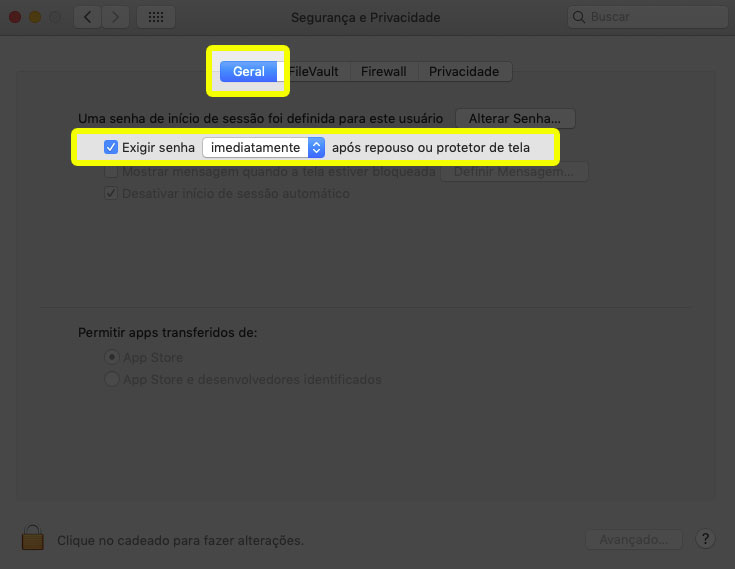Open the imediatamente delay dropdown
Image resolution: width=735 pixels, height=569 pixels.
coord(264,147)
